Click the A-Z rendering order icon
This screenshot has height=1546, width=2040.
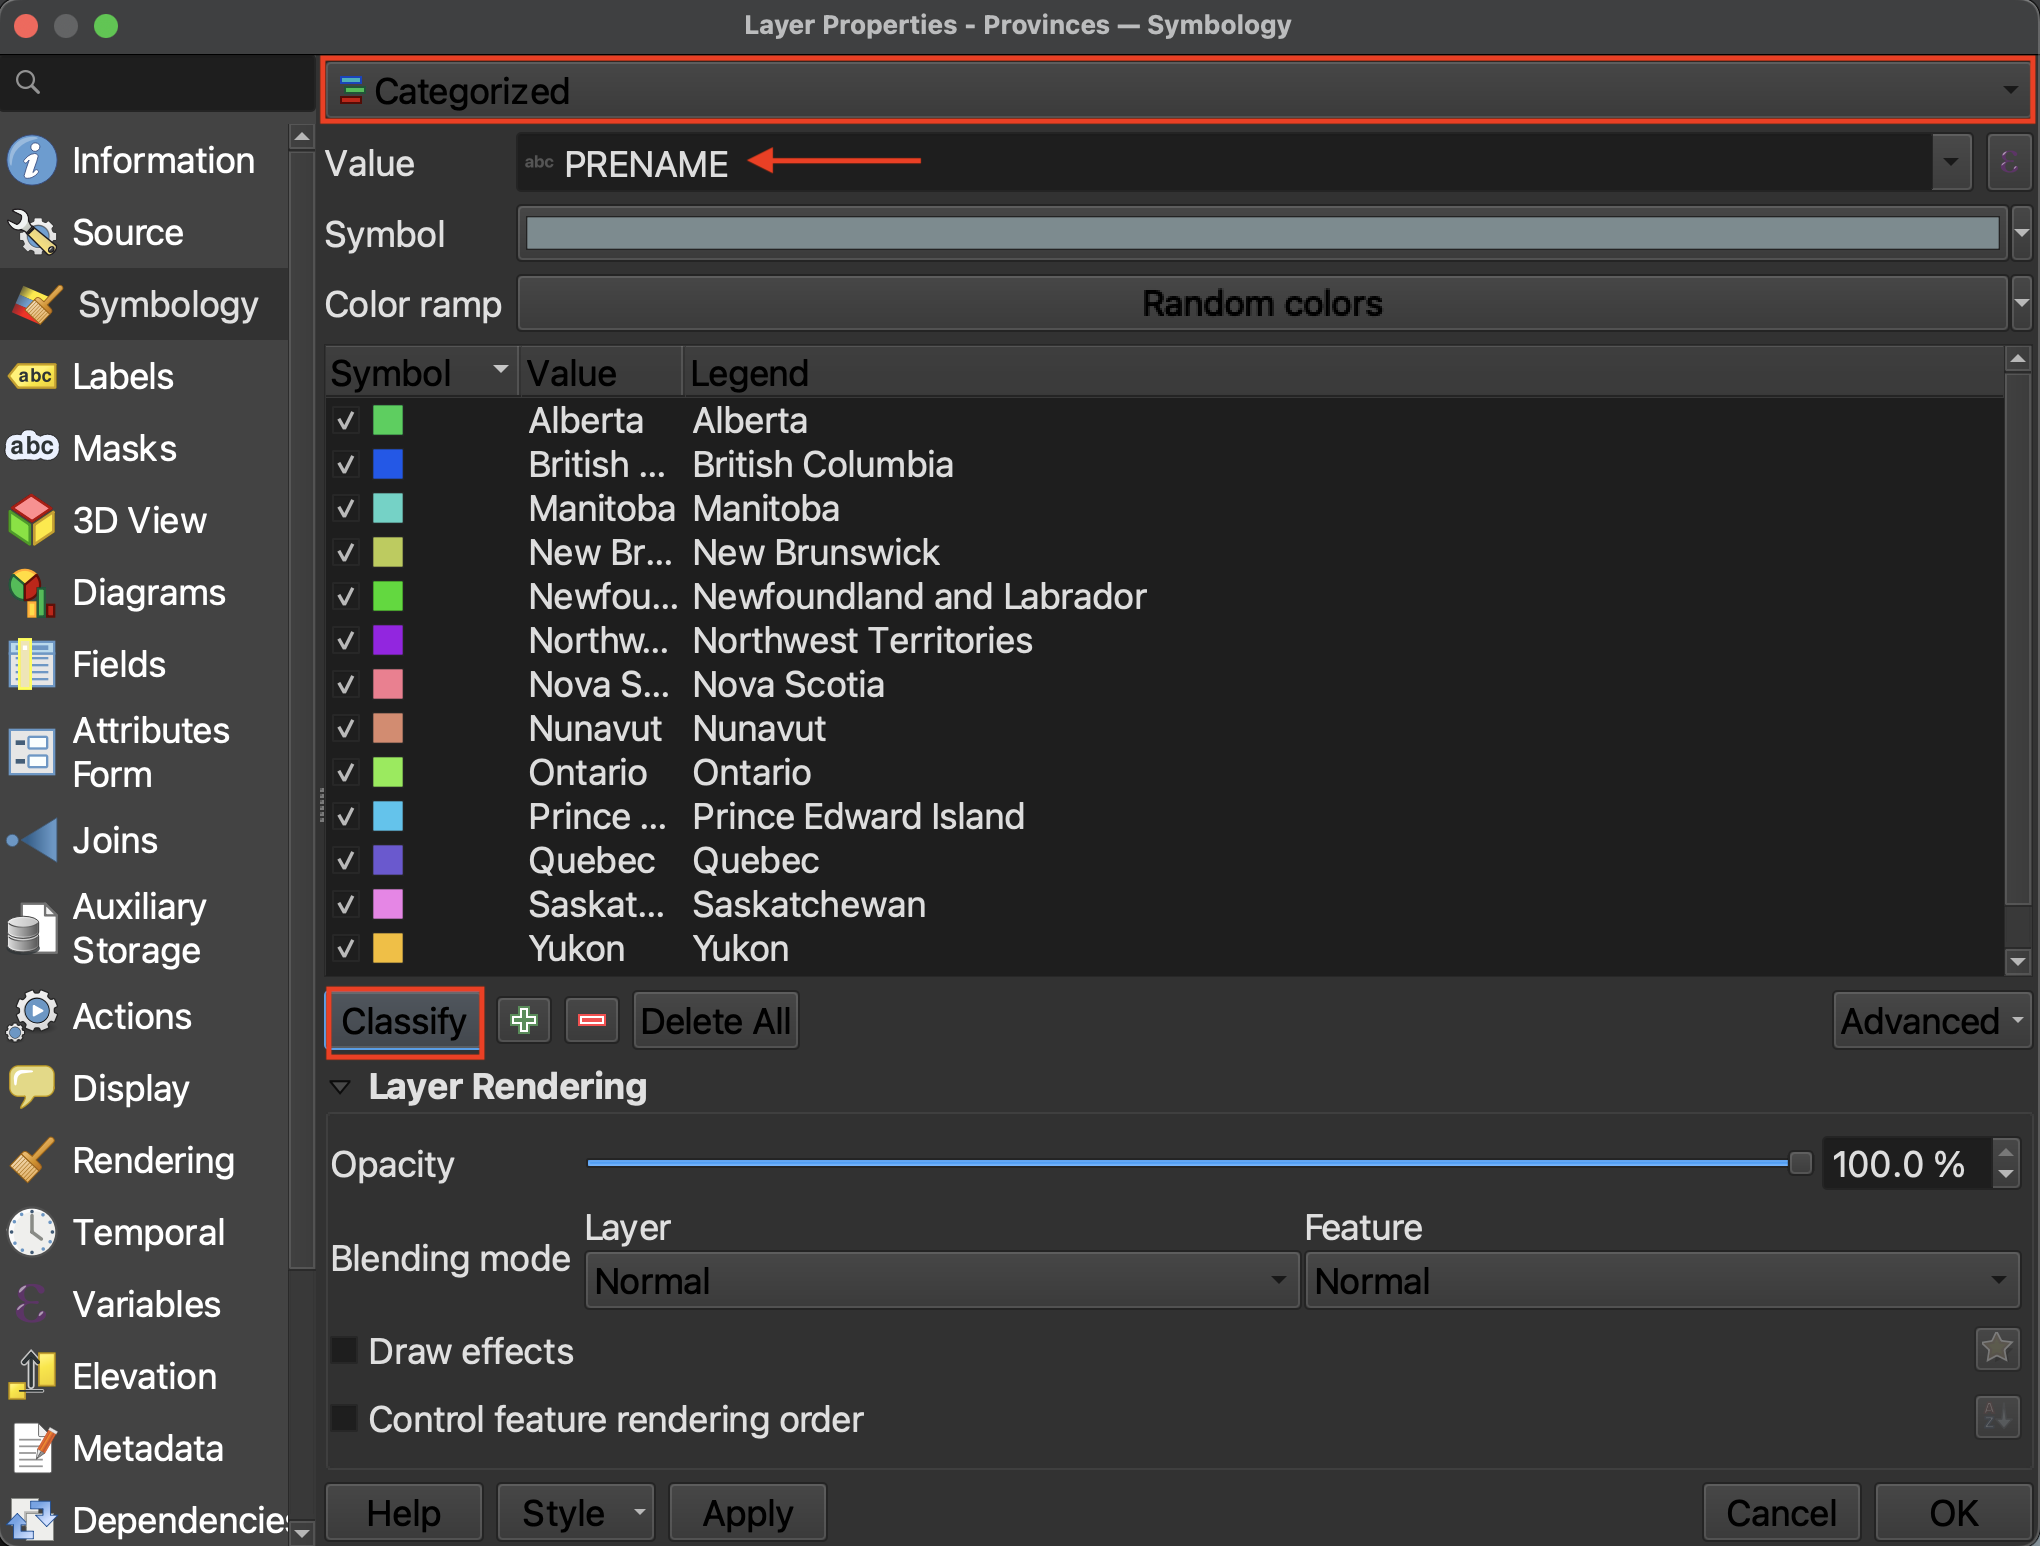tap(1997, 1417)
